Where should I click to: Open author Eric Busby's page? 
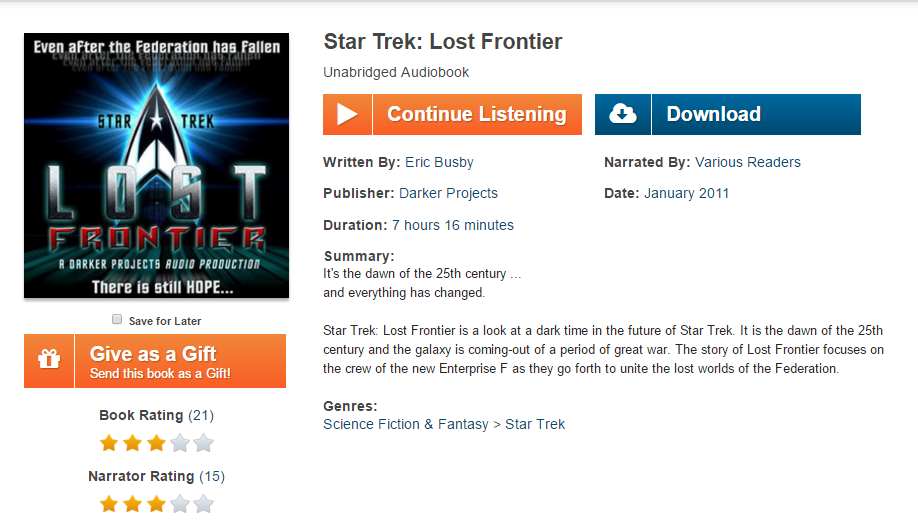point(439,162)
